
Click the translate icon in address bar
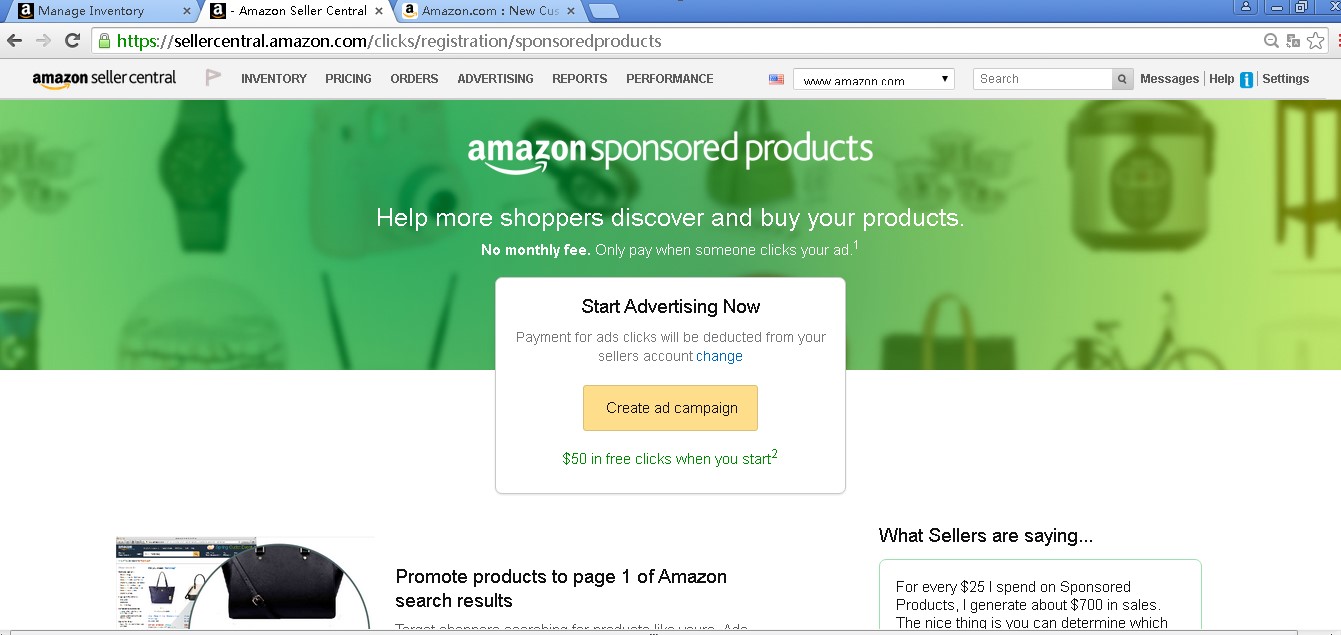coord(1293,41)
